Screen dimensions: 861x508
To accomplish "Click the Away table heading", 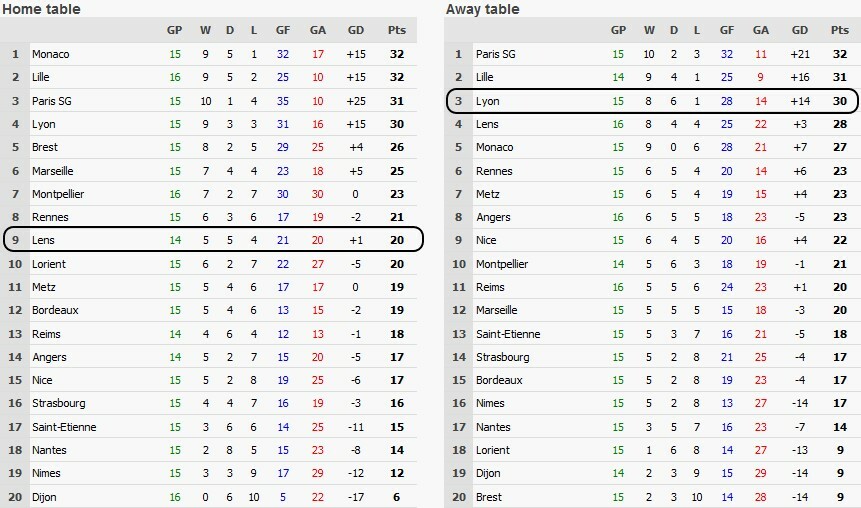I will tap(485, 9).
